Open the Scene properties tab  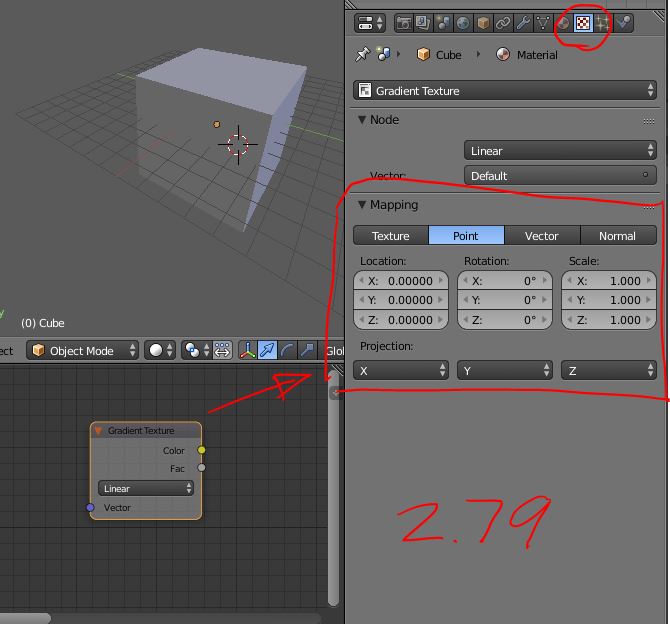[443, 23]
